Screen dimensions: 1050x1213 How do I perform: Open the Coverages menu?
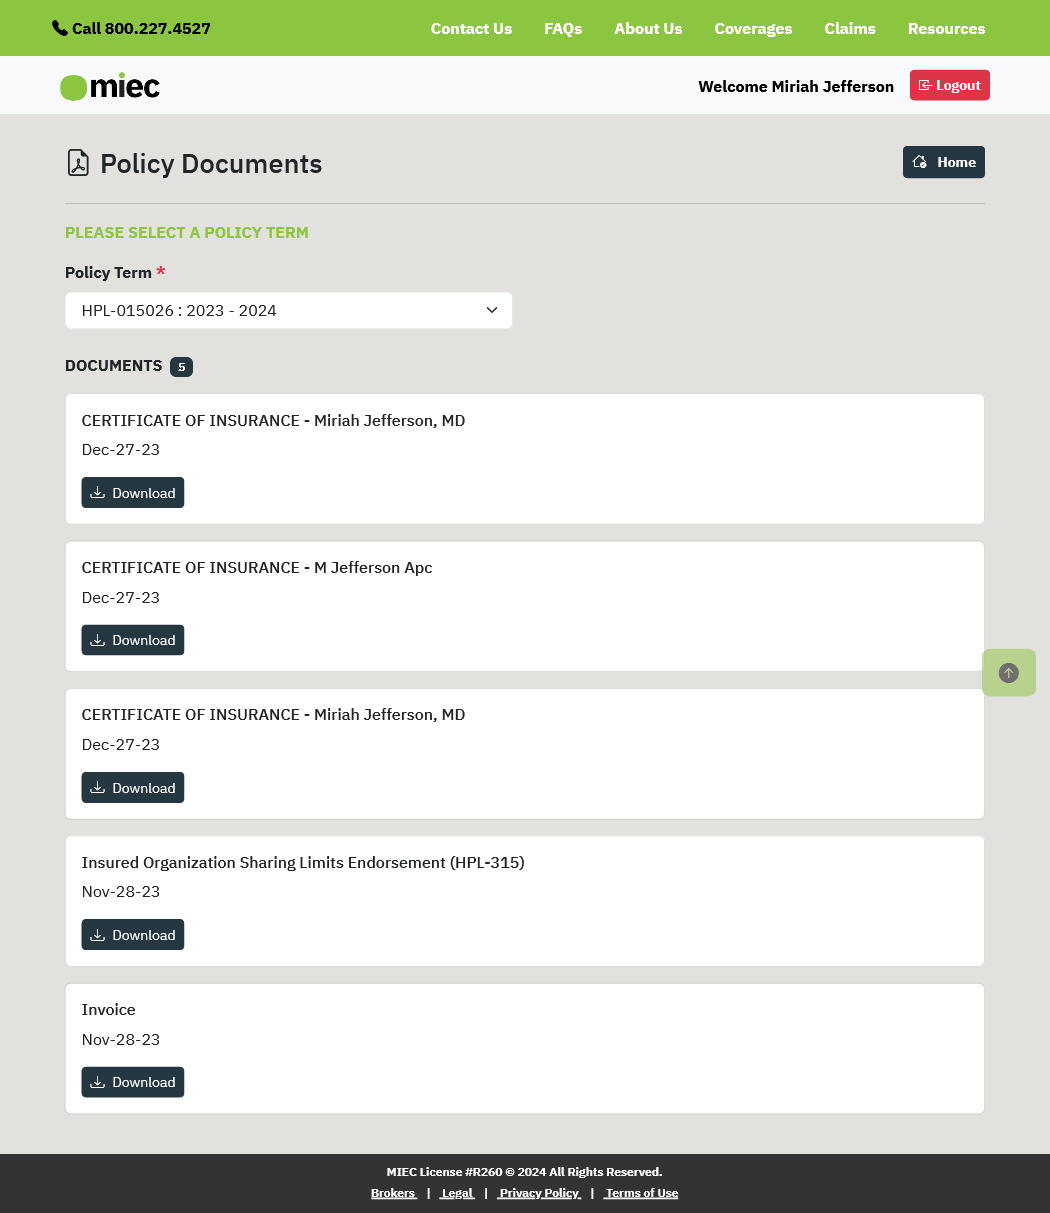point(753,28)
